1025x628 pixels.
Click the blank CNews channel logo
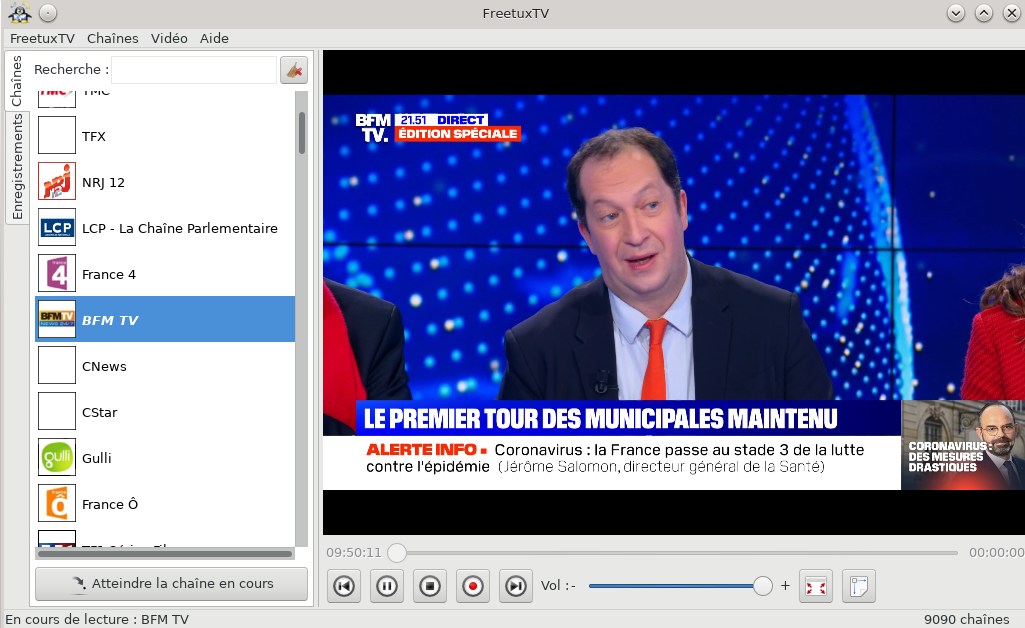[57, 365]
